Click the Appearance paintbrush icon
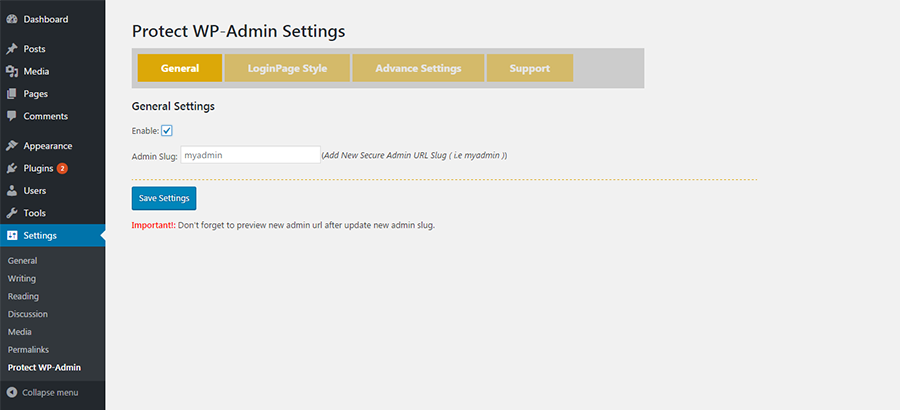The height and width of the screenshot is (410, 900). click(x=11, y=146)
